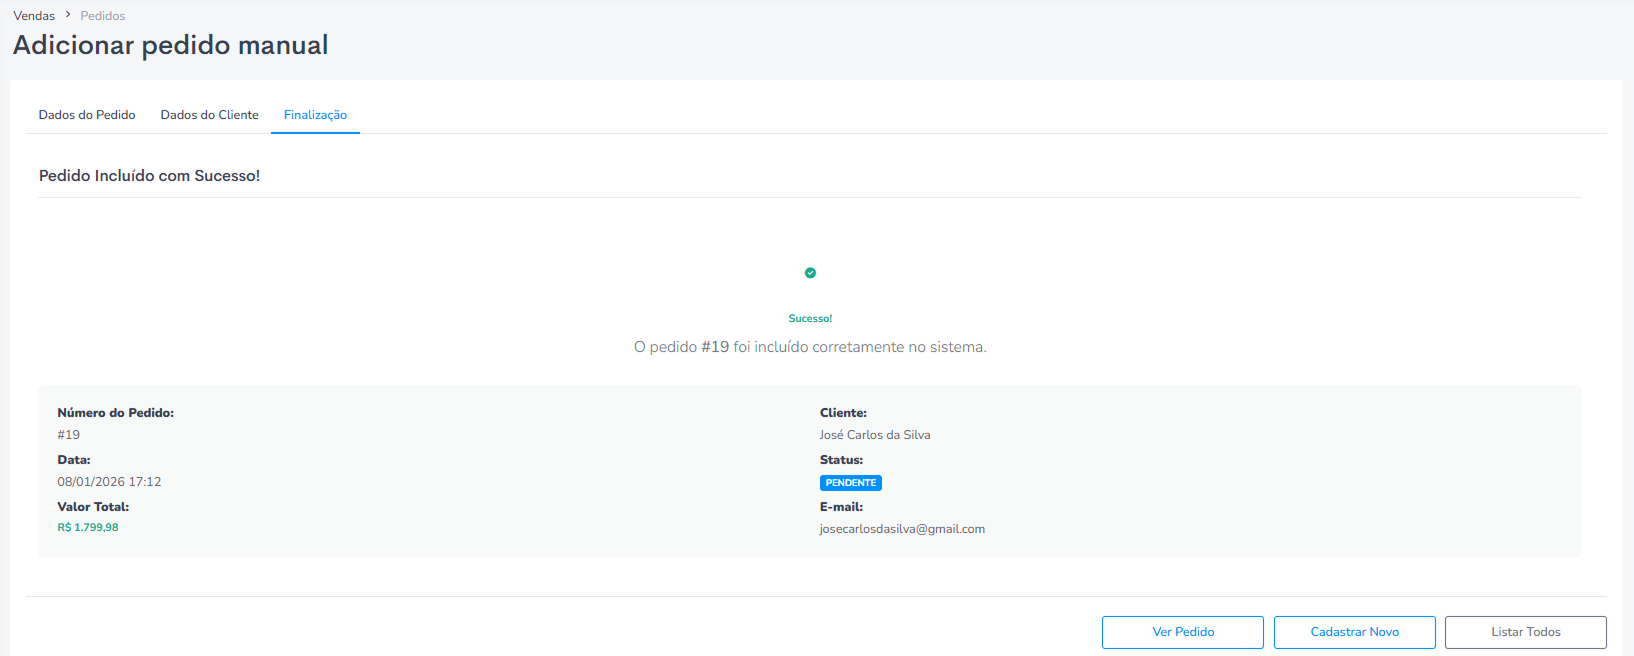Click the Ver Pedido button
The height and width of the screenshot is (656, 1634).
[1183, 632]
